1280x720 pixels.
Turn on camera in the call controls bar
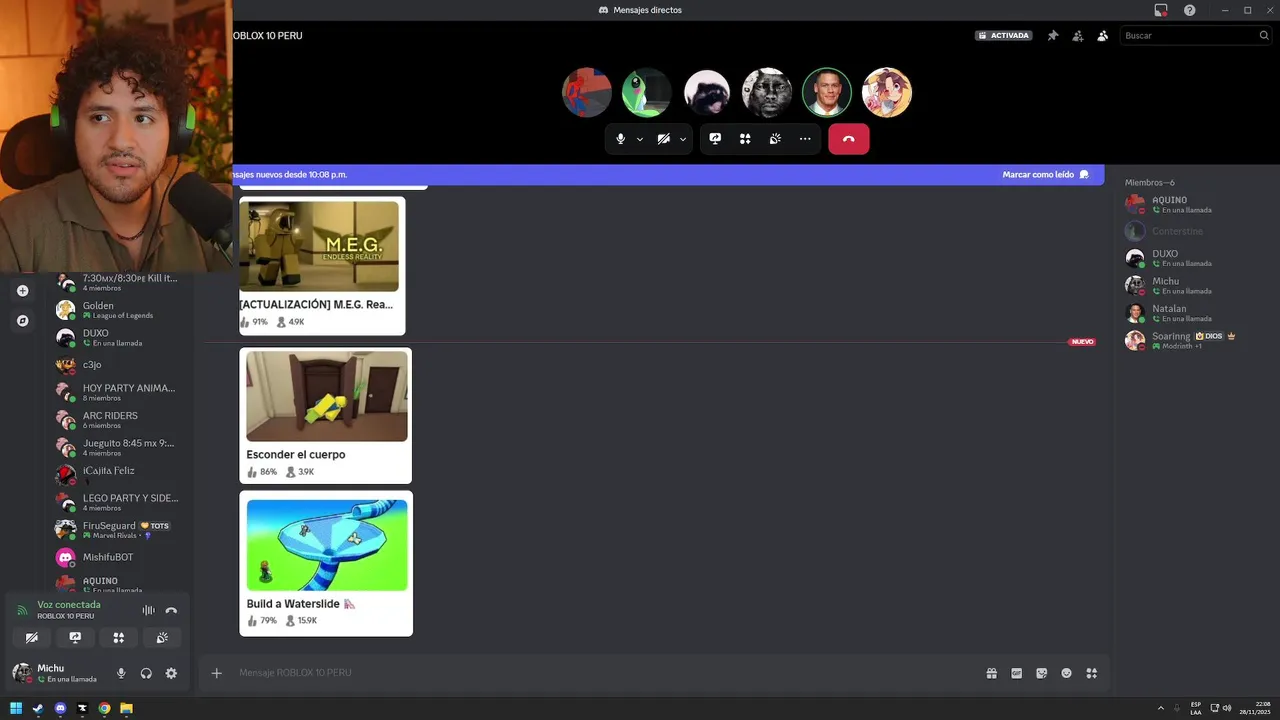663,139
